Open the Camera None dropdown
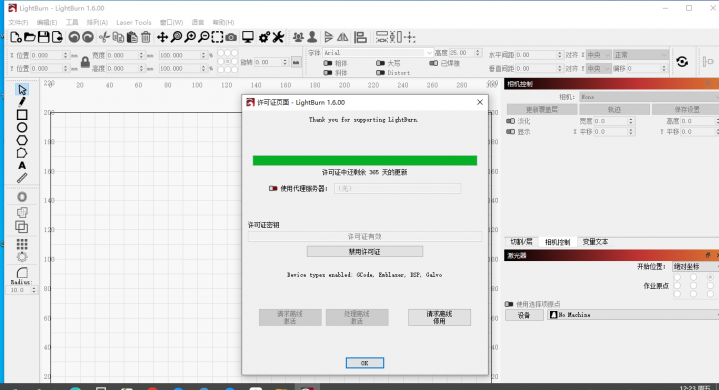 click(x=649, y=97)
